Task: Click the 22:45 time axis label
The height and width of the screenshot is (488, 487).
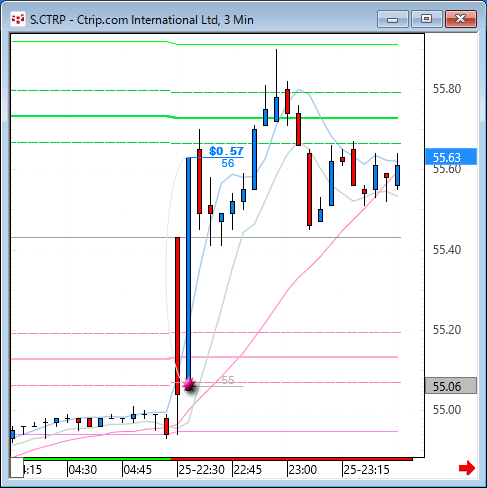Action: click(x=248, y=470)
